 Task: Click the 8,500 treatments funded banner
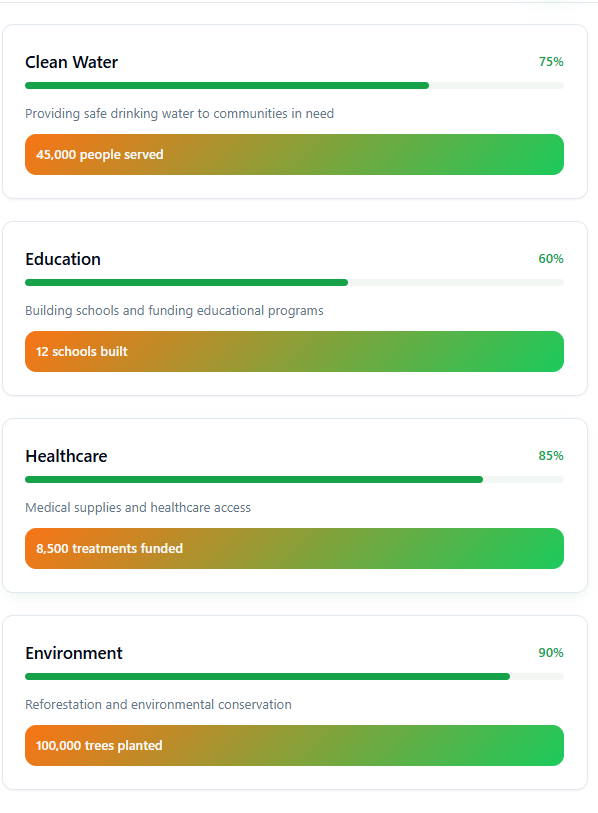(294, 549)
